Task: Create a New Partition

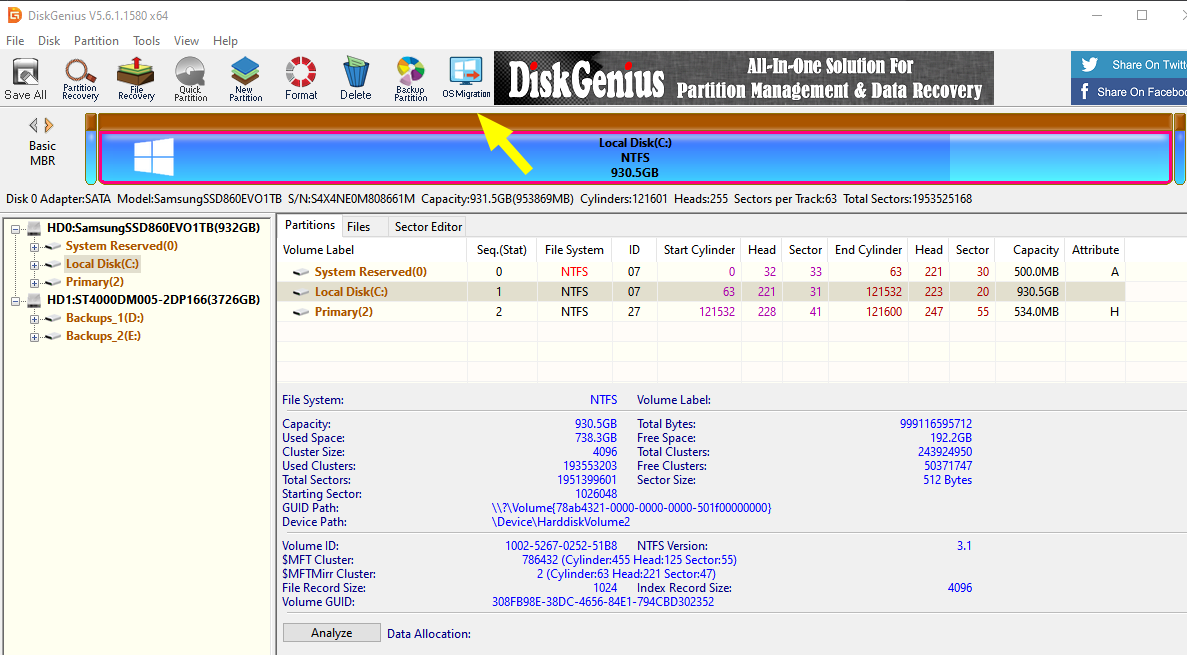Action: tap(245, 79)
